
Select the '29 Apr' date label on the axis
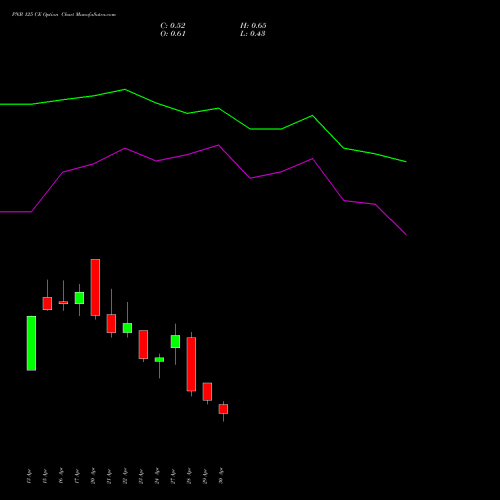tap(205, 476)
